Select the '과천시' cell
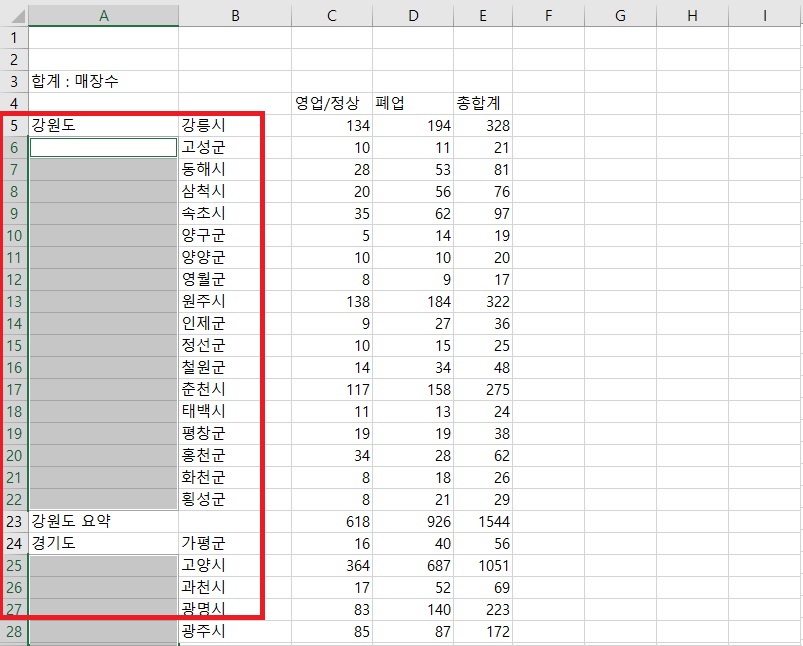Image resolution: width=803 pixels, height=646 pixels. pos(235,588)
